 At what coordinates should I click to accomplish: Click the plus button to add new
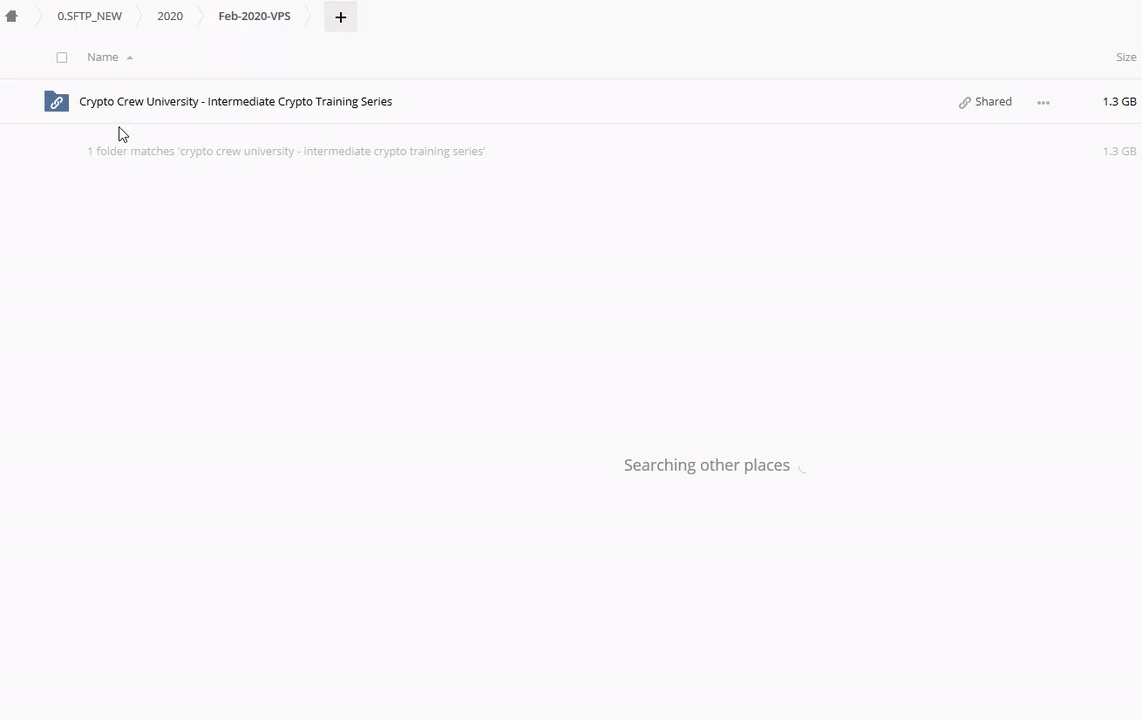[x=340, y=17]
